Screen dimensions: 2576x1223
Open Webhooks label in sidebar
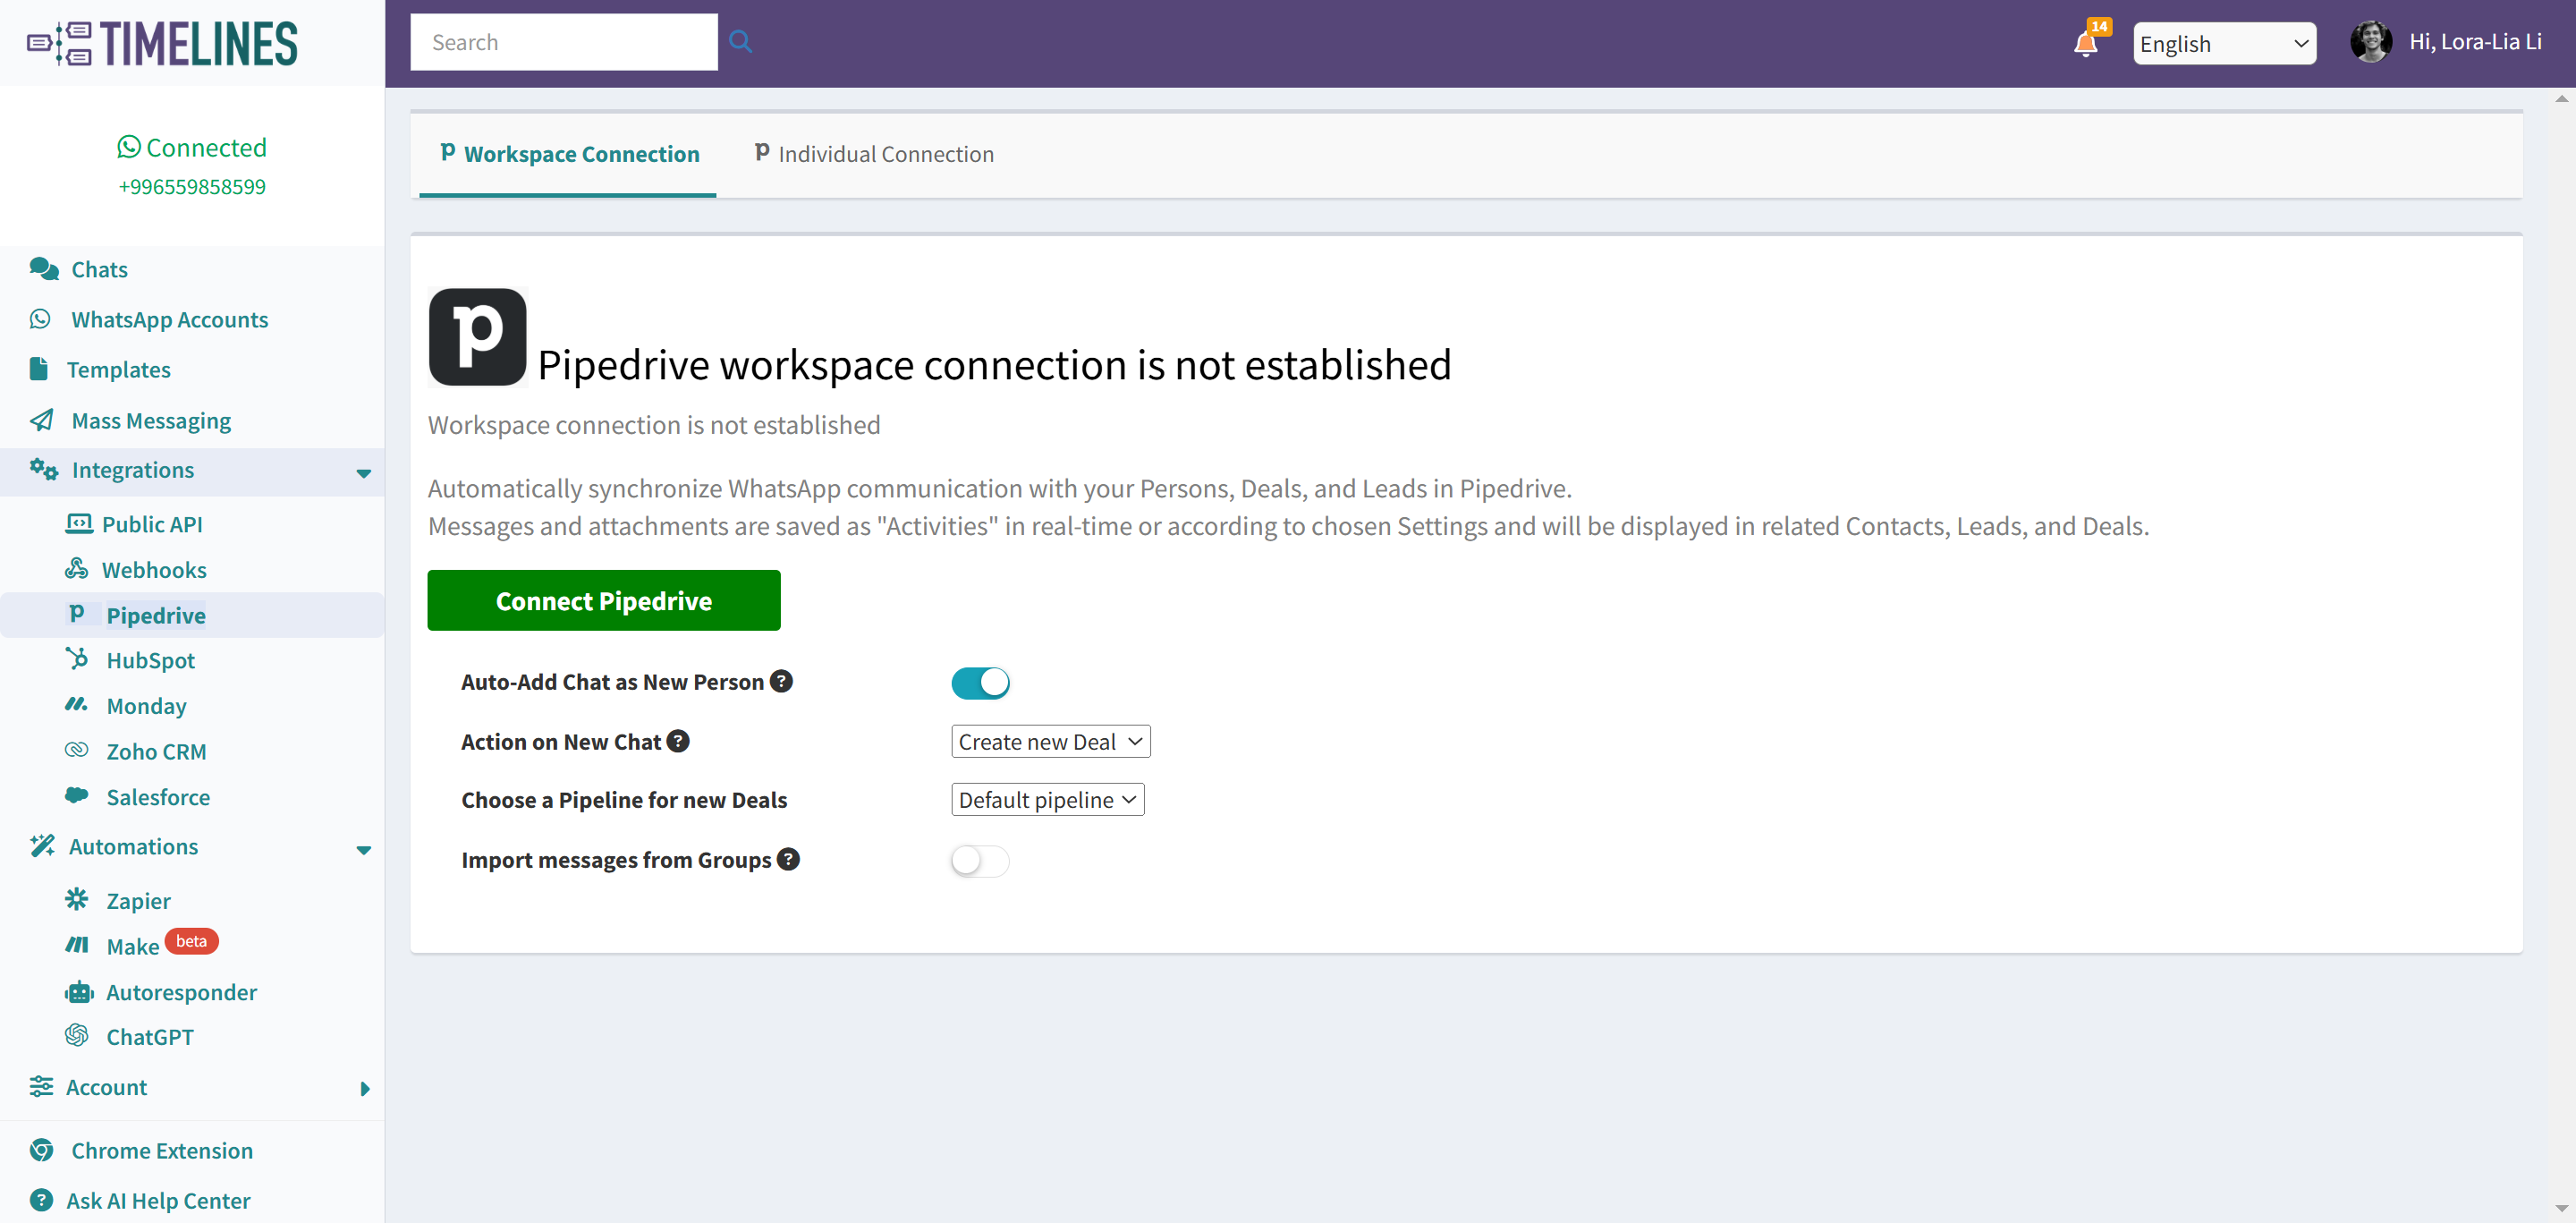154,570
